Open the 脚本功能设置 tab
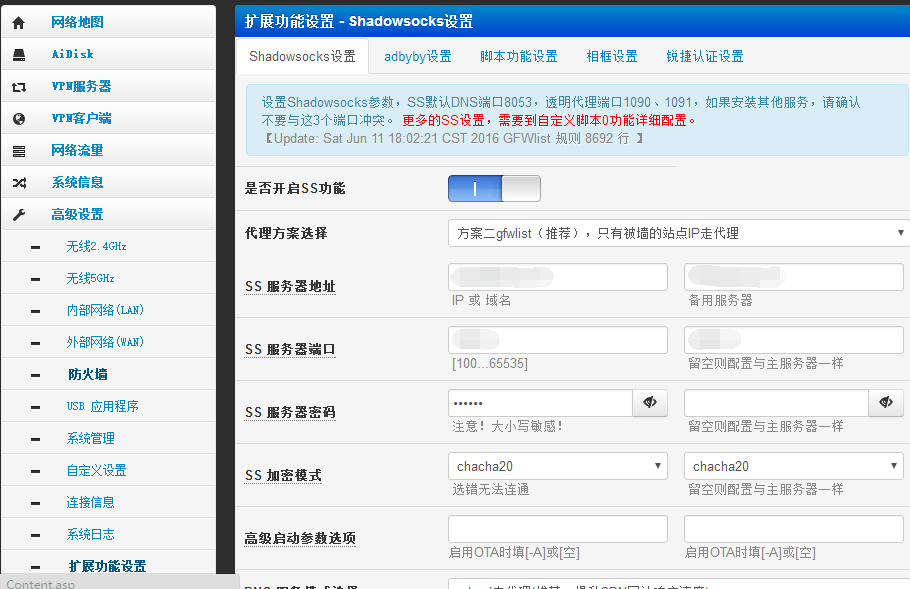This screenshot has width=910, height=589. [518, 56]
